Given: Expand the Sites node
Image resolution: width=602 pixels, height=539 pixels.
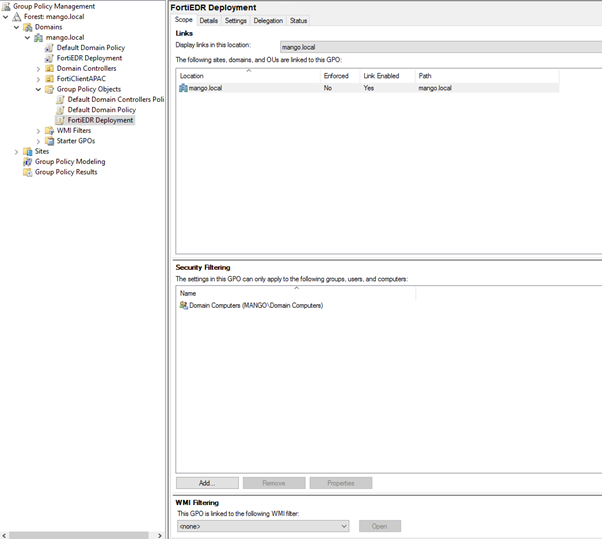Looking at the screenshot, I should (17, 152).
